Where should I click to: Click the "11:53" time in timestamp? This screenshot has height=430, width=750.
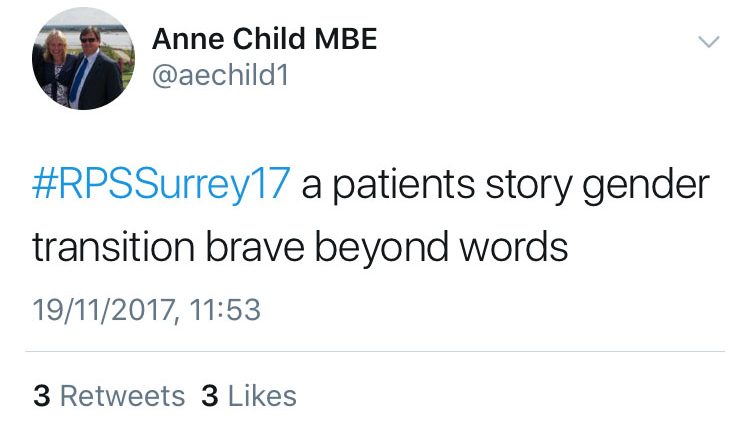pos(225,310)
